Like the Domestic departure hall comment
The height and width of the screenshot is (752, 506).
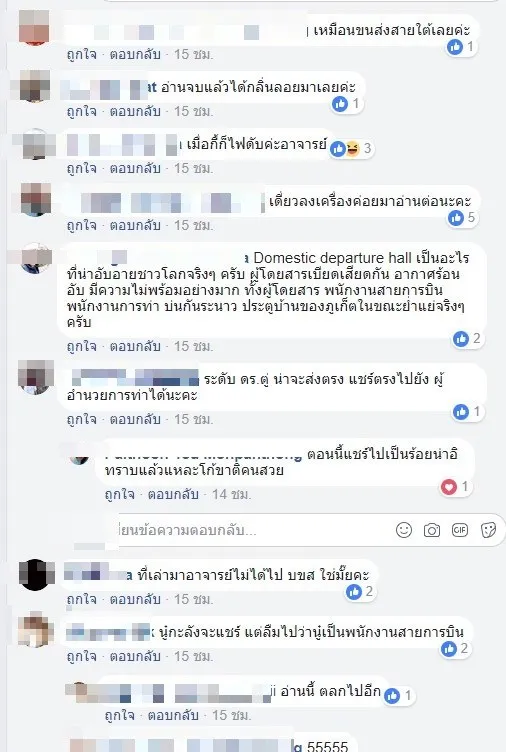(82, 346)
